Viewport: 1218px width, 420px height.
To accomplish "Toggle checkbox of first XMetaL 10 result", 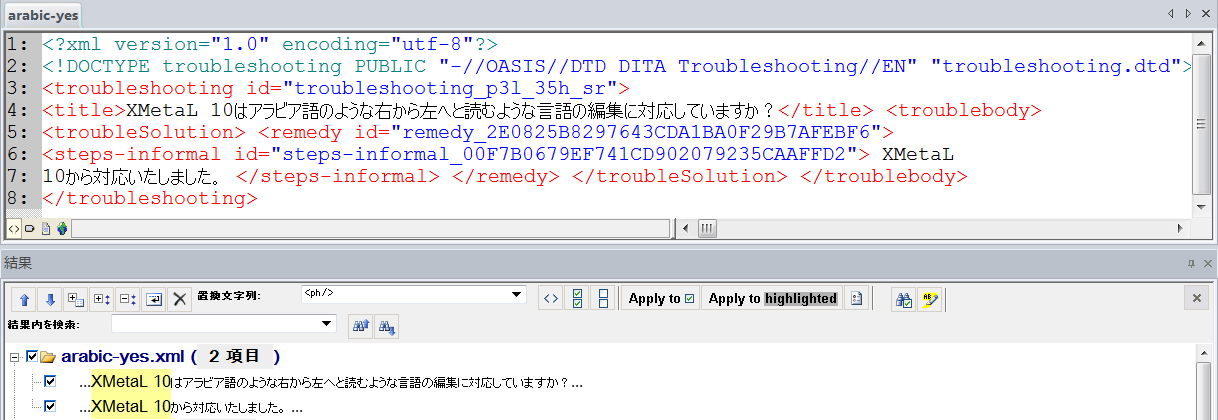I will point(50,381).
